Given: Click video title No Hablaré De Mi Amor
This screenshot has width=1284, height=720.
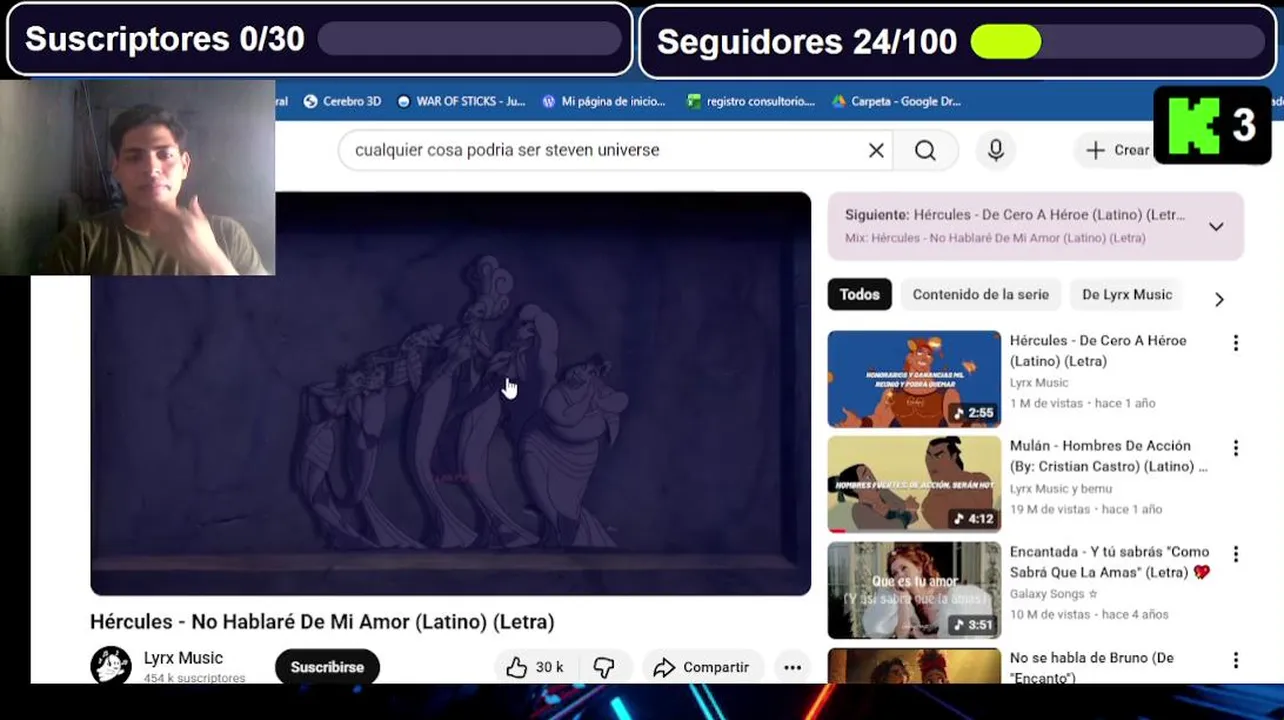Looking at the screenshot, I should (x=322, y=622).
